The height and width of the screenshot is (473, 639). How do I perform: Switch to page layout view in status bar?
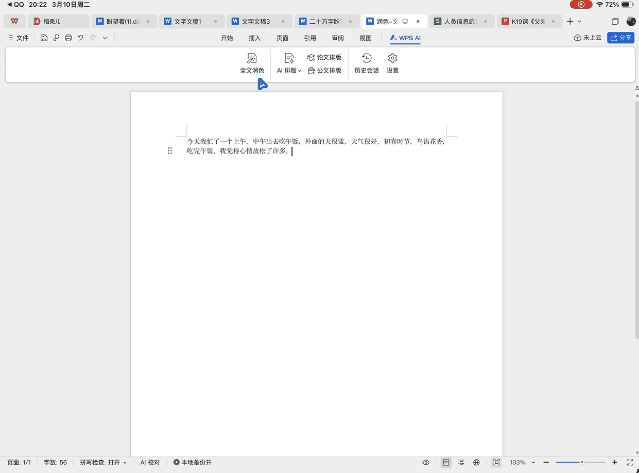coord(446,463)
